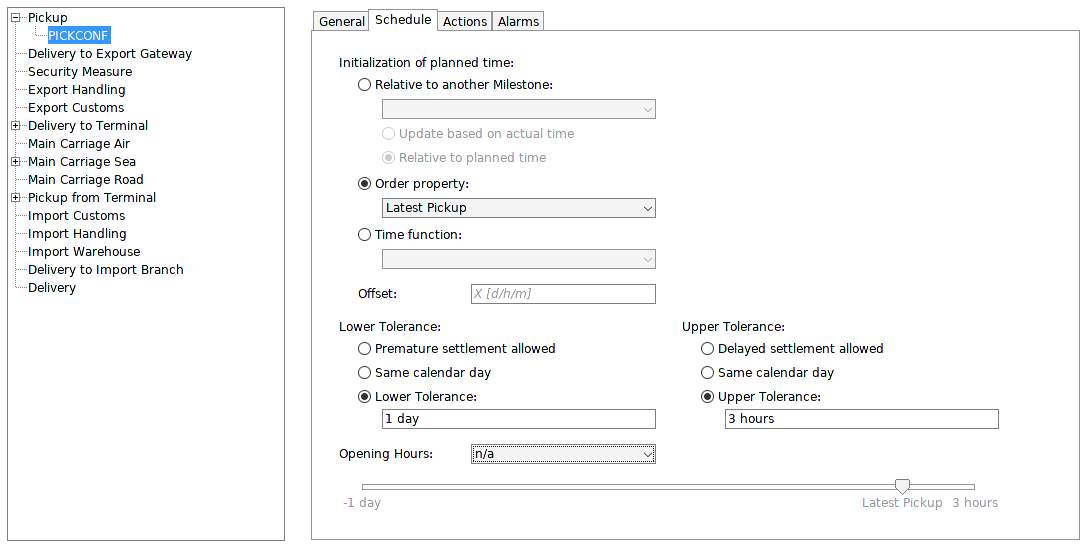Expand the Delivery to Terminal node
Screen dimensions: 1091x545
click(15, 126)
